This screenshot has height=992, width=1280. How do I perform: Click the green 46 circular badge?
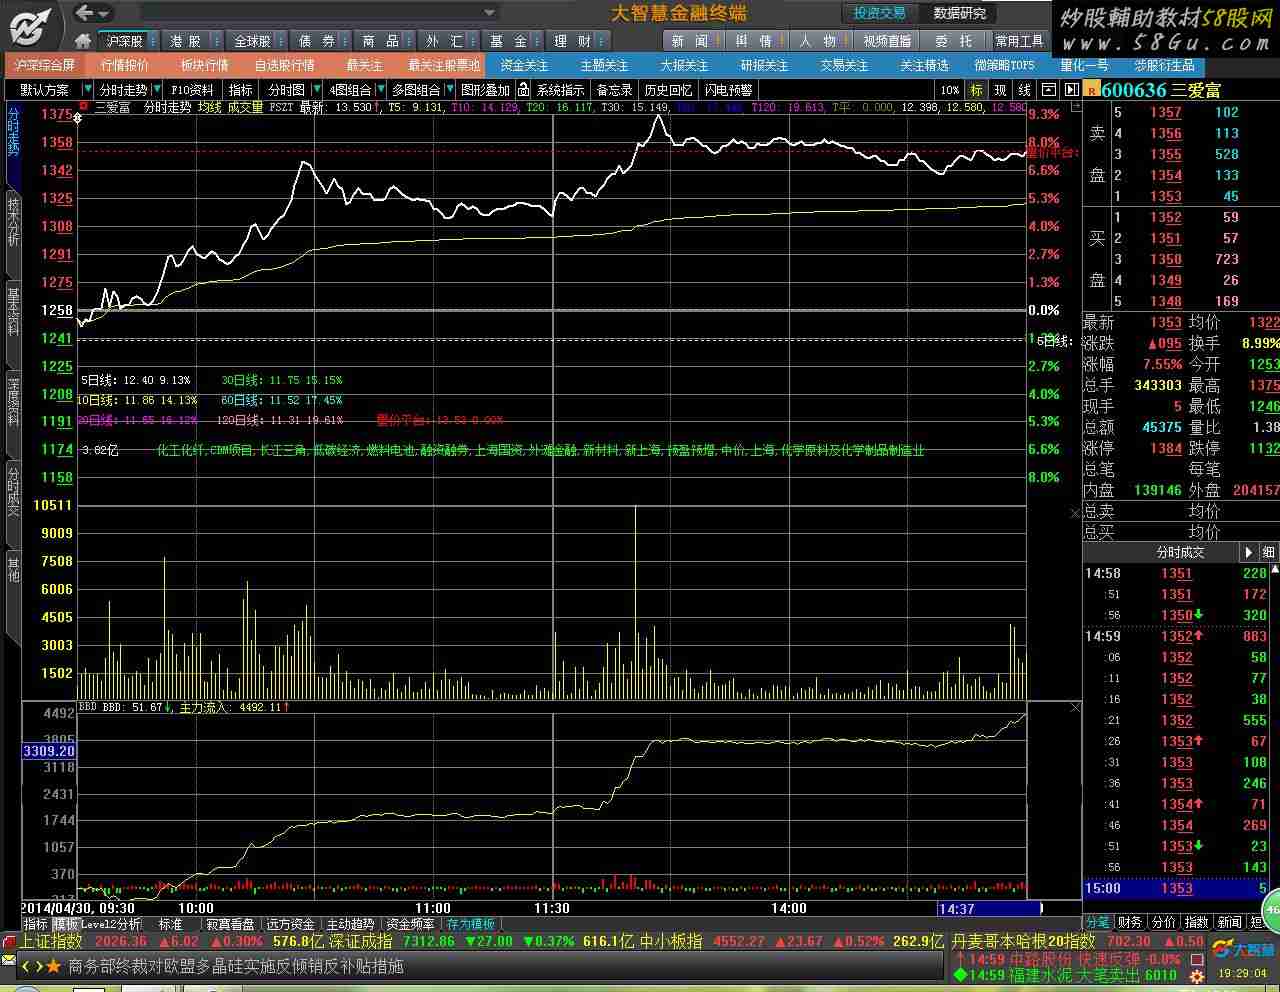point(1271,910)
